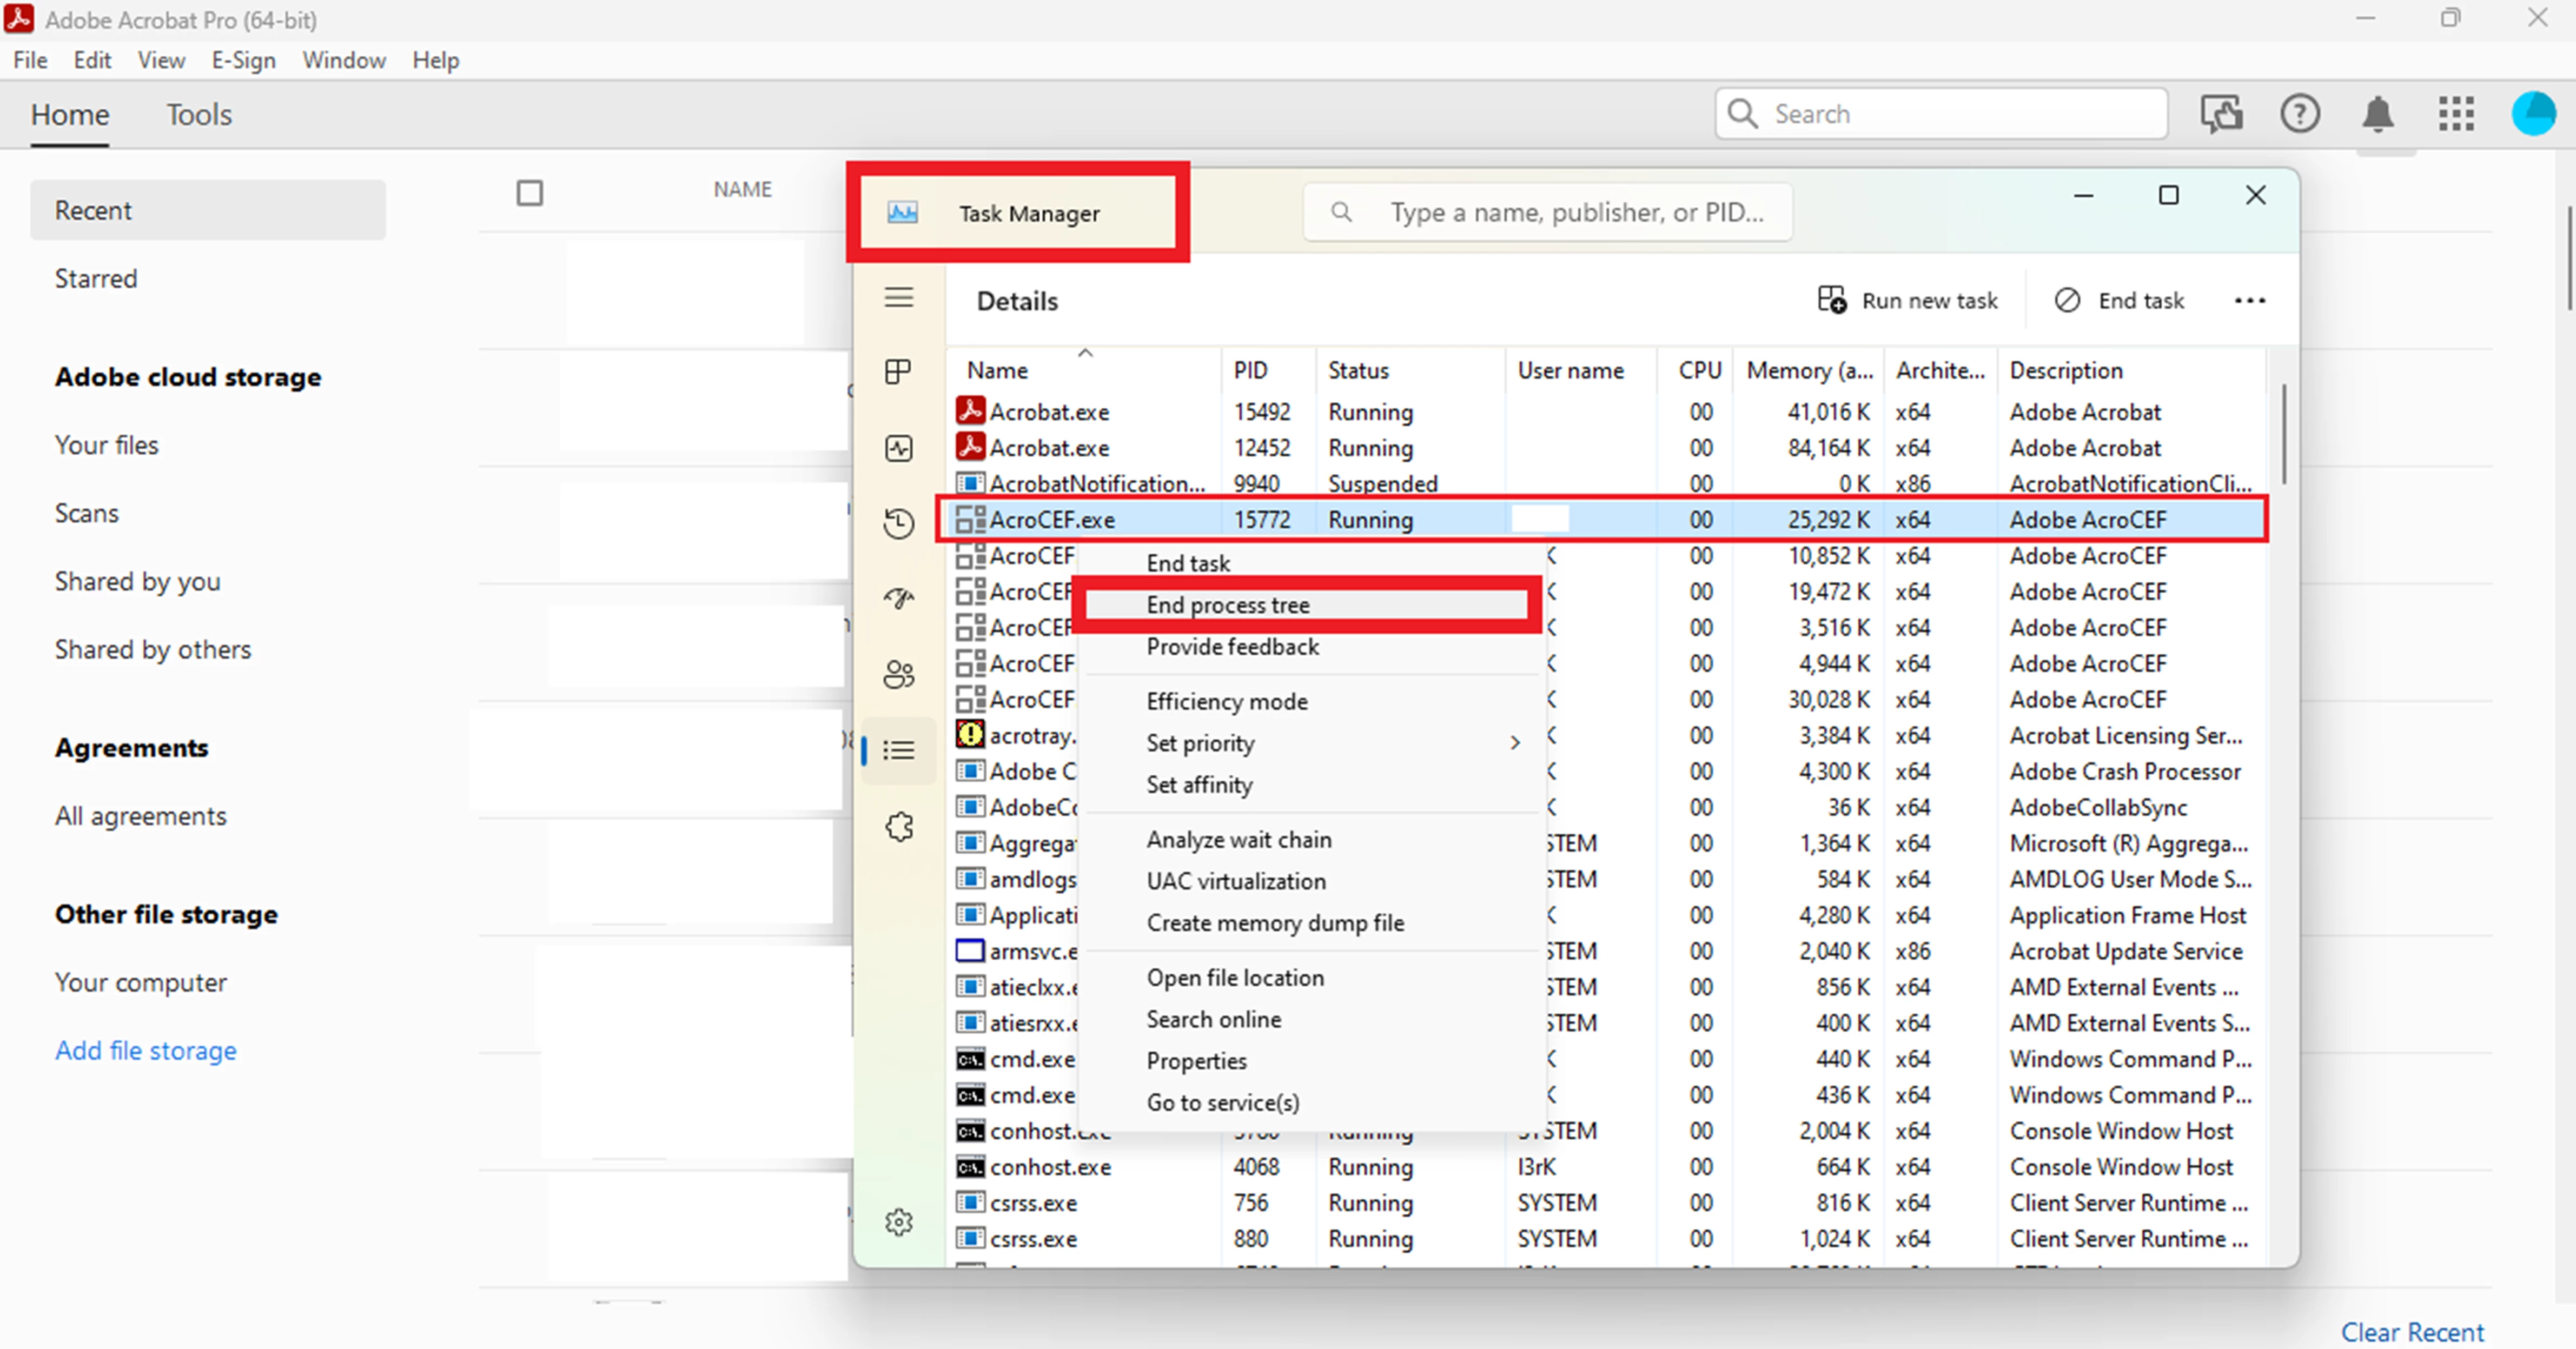This screenshot has width=2576, height=1349.
Task: Choose End process tree in context menu
Action: click(1227, 605)
